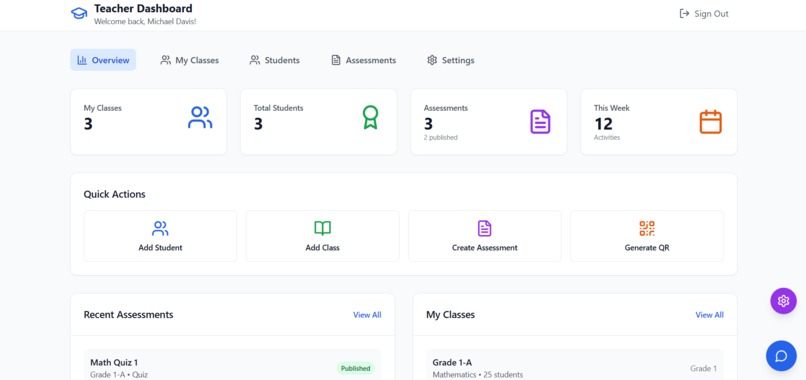Viewport: 806px width, 380px height.
Task: Click the Assessments stat count 3
Action: [x=429, y=124]
